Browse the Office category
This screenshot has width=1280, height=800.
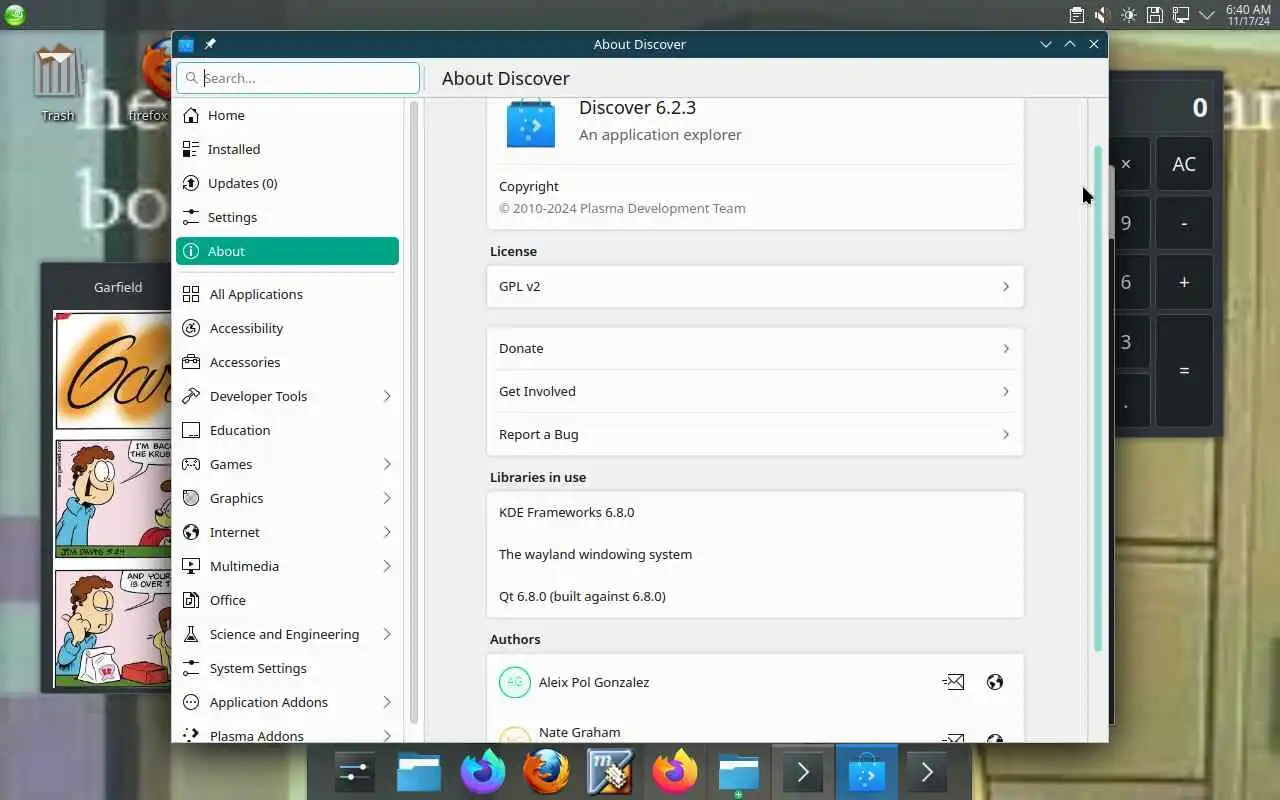[287, 600]
